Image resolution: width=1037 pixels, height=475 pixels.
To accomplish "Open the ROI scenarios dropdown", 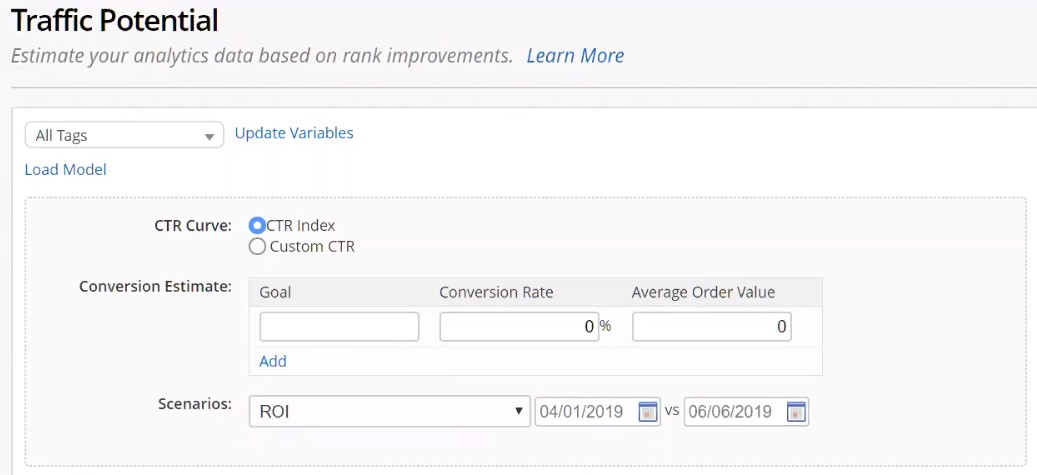I will [390, 411].
